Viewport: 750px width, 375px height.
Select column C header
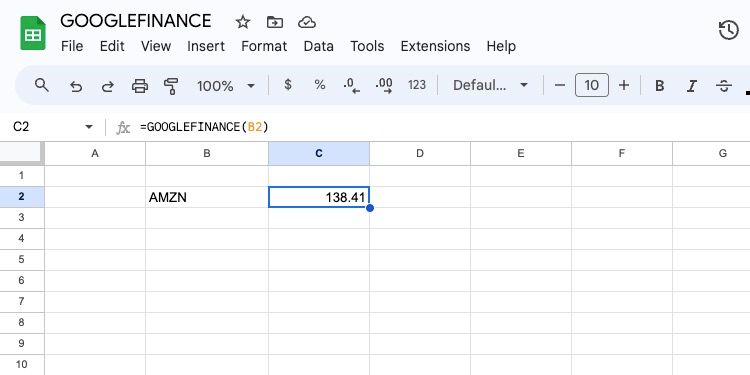point(319,154)
